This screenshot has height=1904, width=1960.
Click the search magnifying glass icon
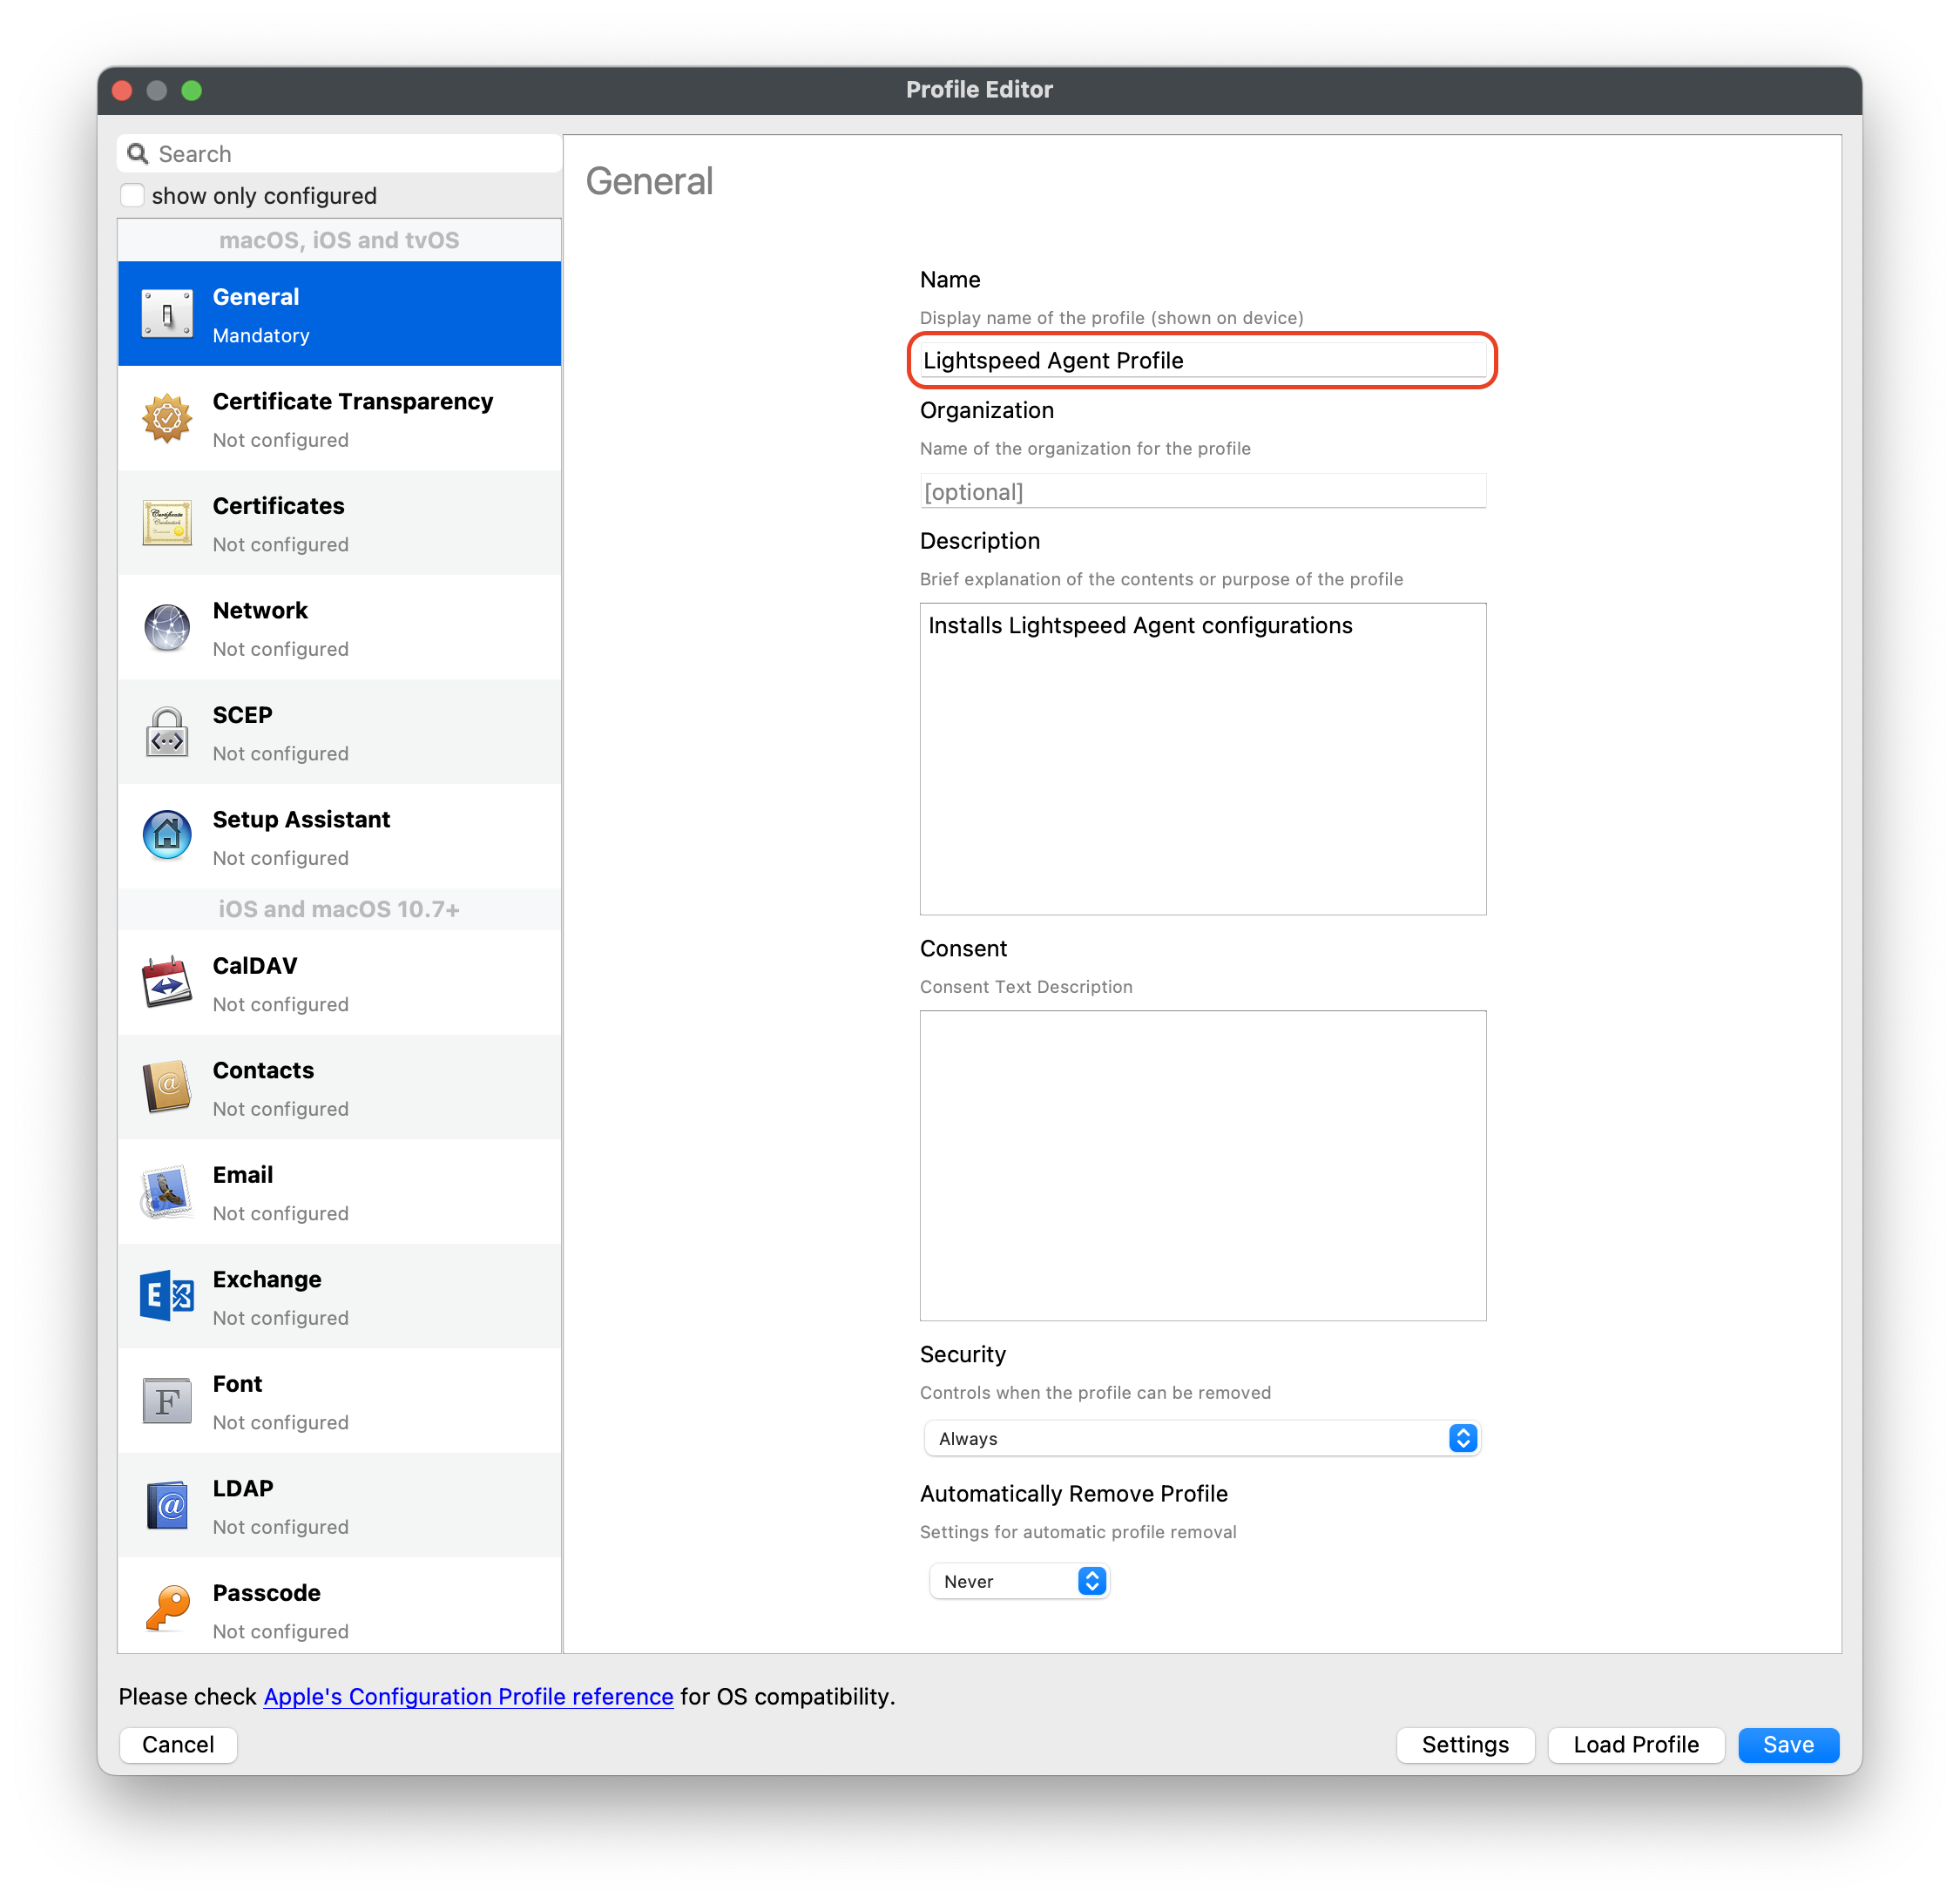tap(138, 154)
